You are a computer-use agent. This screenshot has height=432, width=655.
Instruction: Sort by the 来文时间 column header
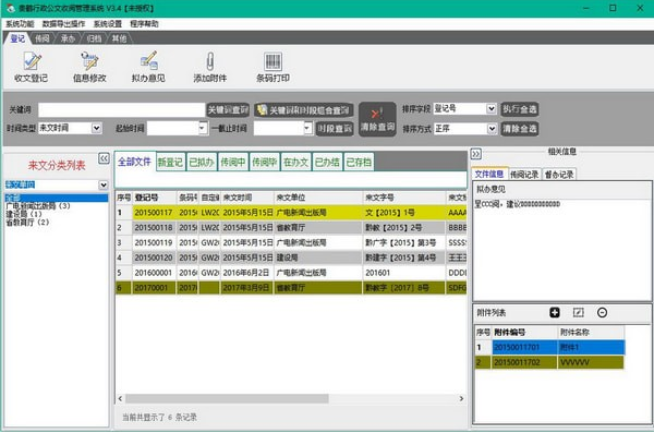[x=247, y=197]
